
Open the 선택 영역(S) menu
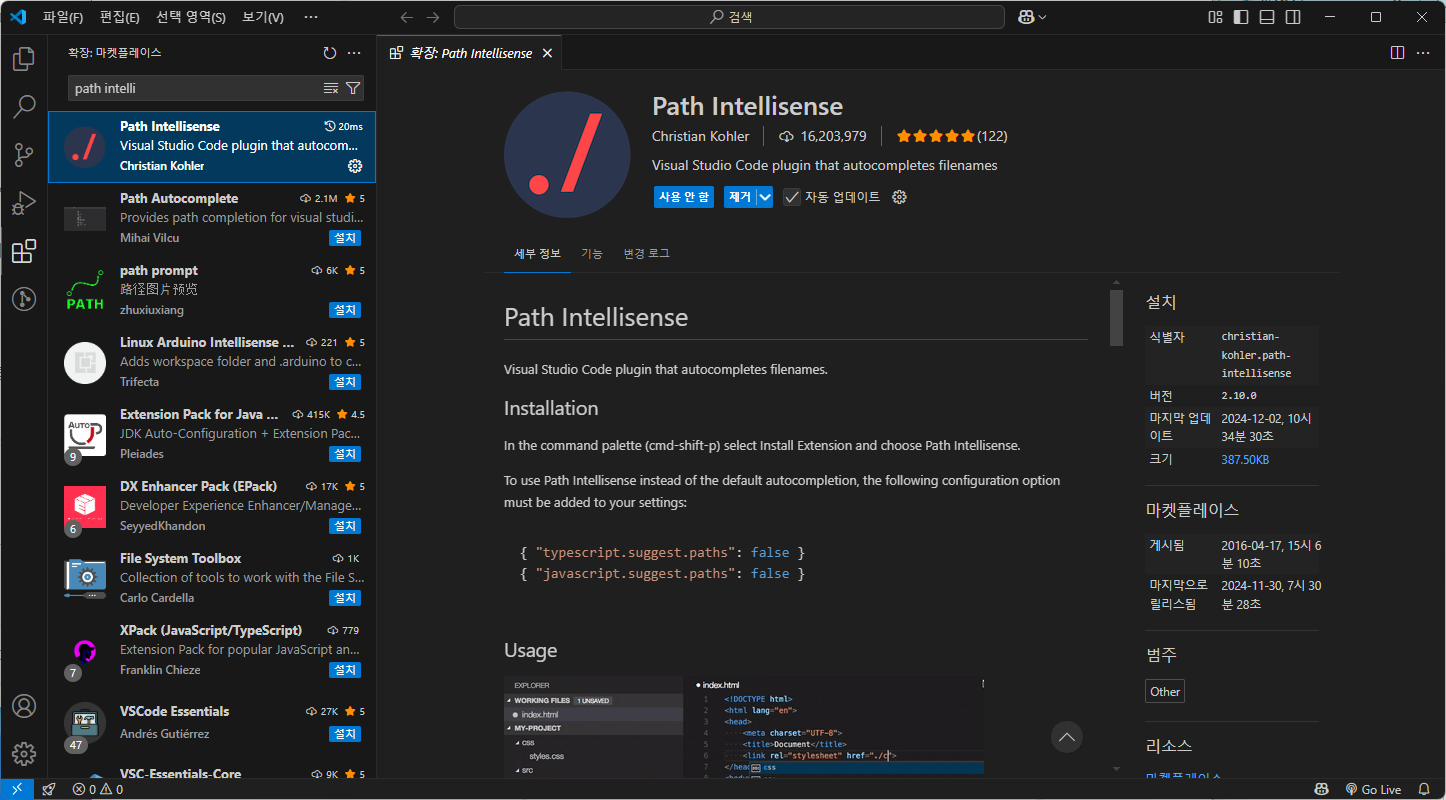tap(191, 17)
